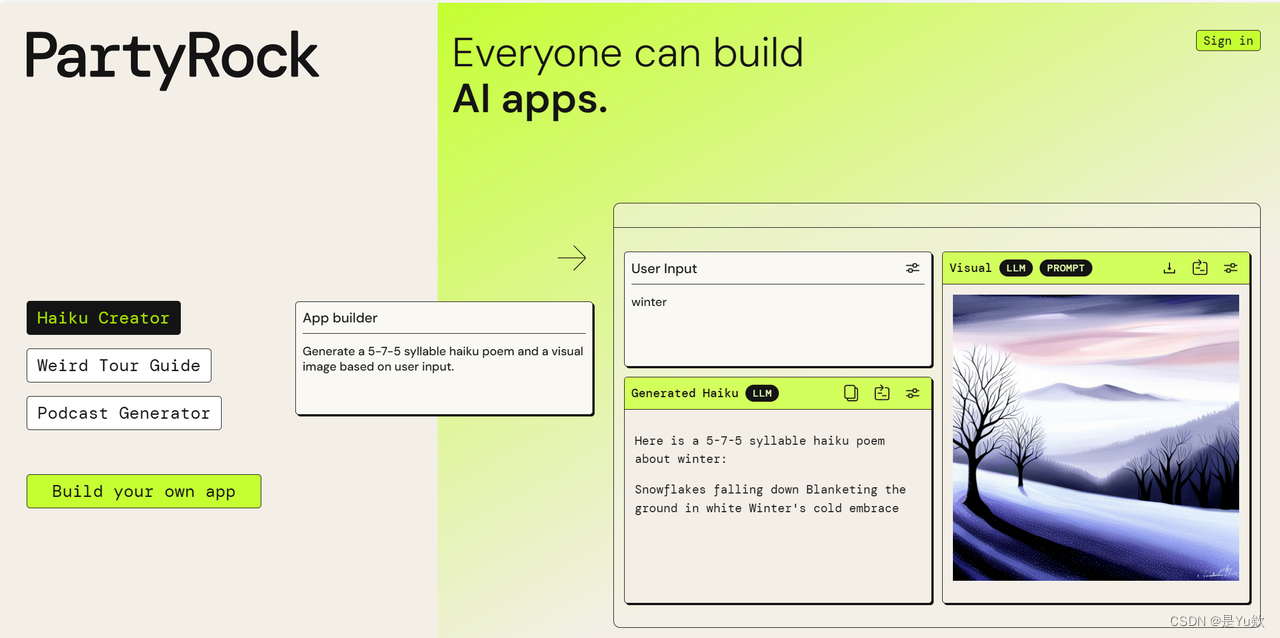Click the Generated Haiku title text

(x=685, y=393)
